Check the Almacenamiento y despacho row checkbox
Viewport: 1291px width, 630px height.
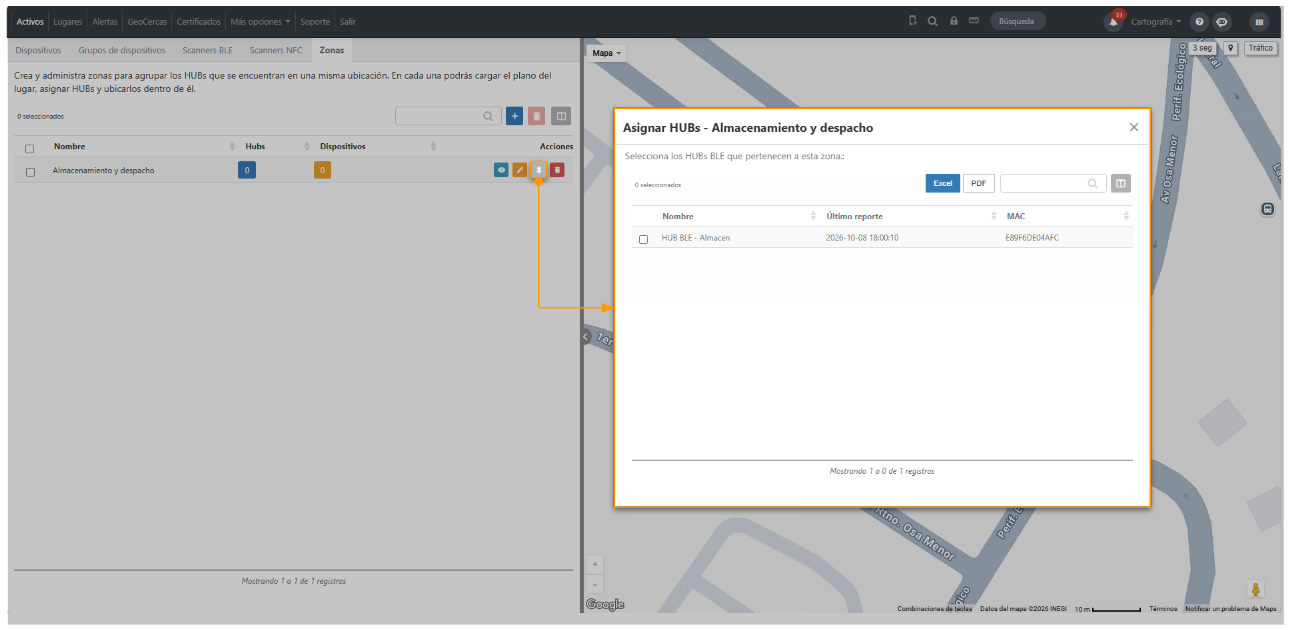[x=30, y=172]
